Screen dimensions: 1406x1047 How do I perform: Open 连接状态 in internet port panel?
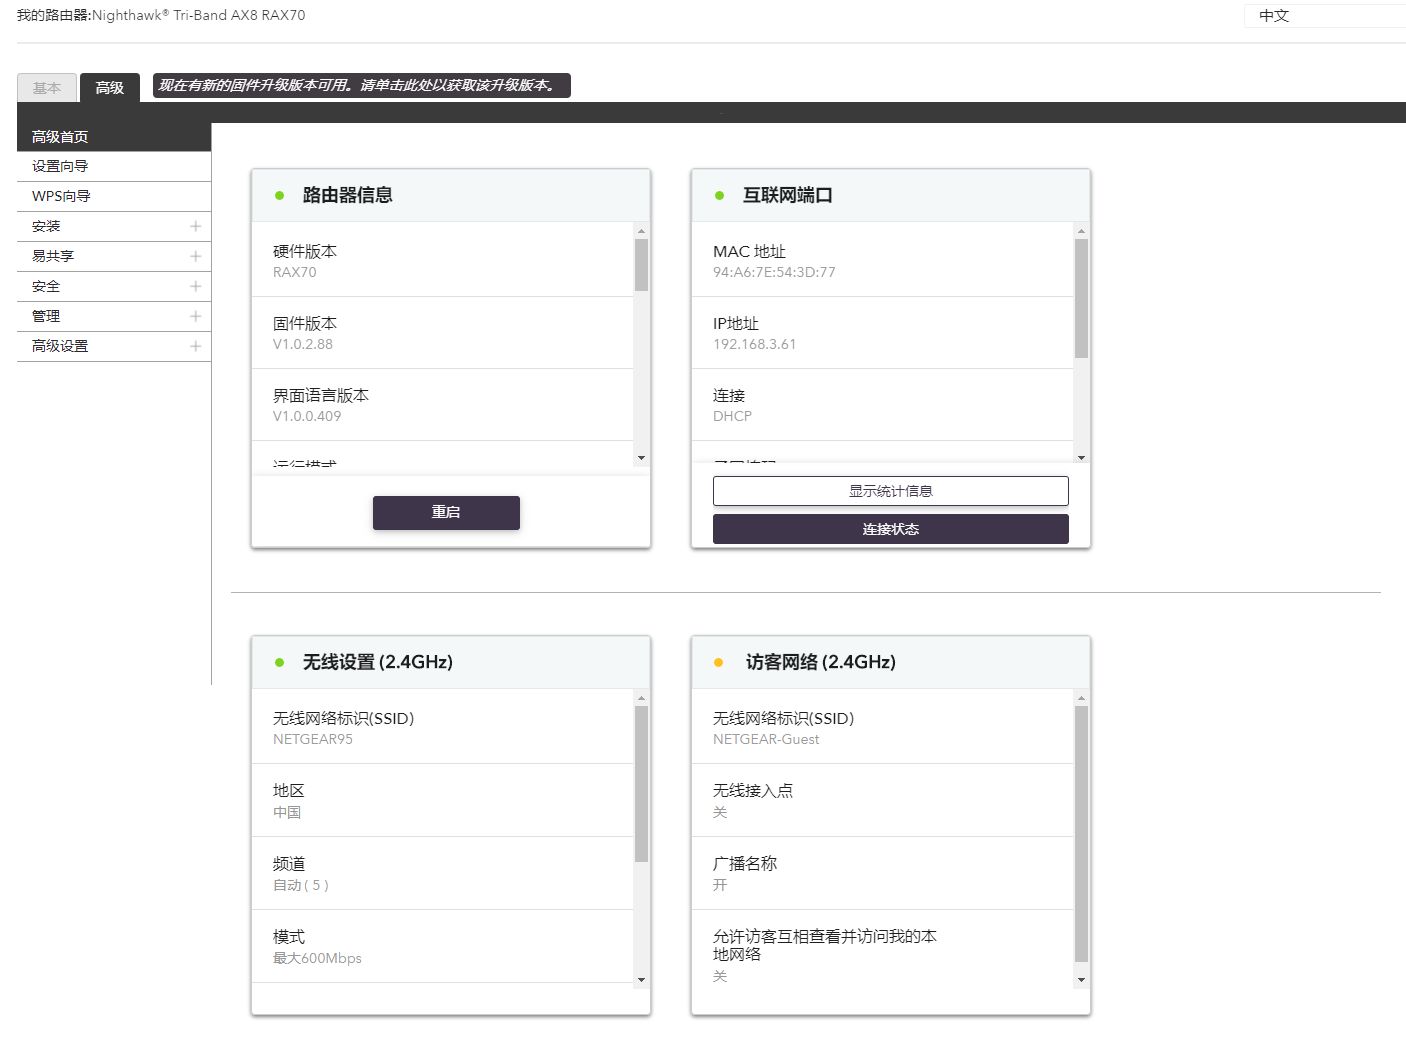890,529
